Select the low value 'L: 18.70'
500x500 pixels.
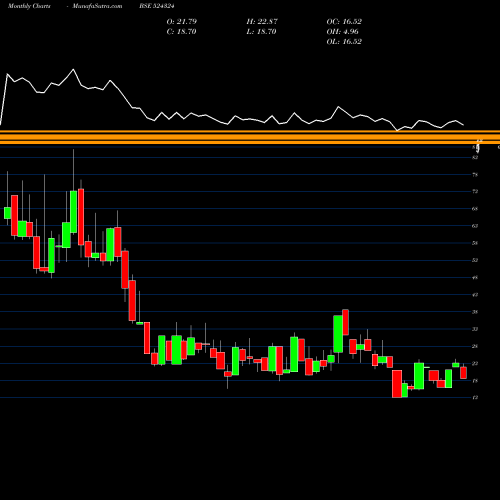[261, 32]
